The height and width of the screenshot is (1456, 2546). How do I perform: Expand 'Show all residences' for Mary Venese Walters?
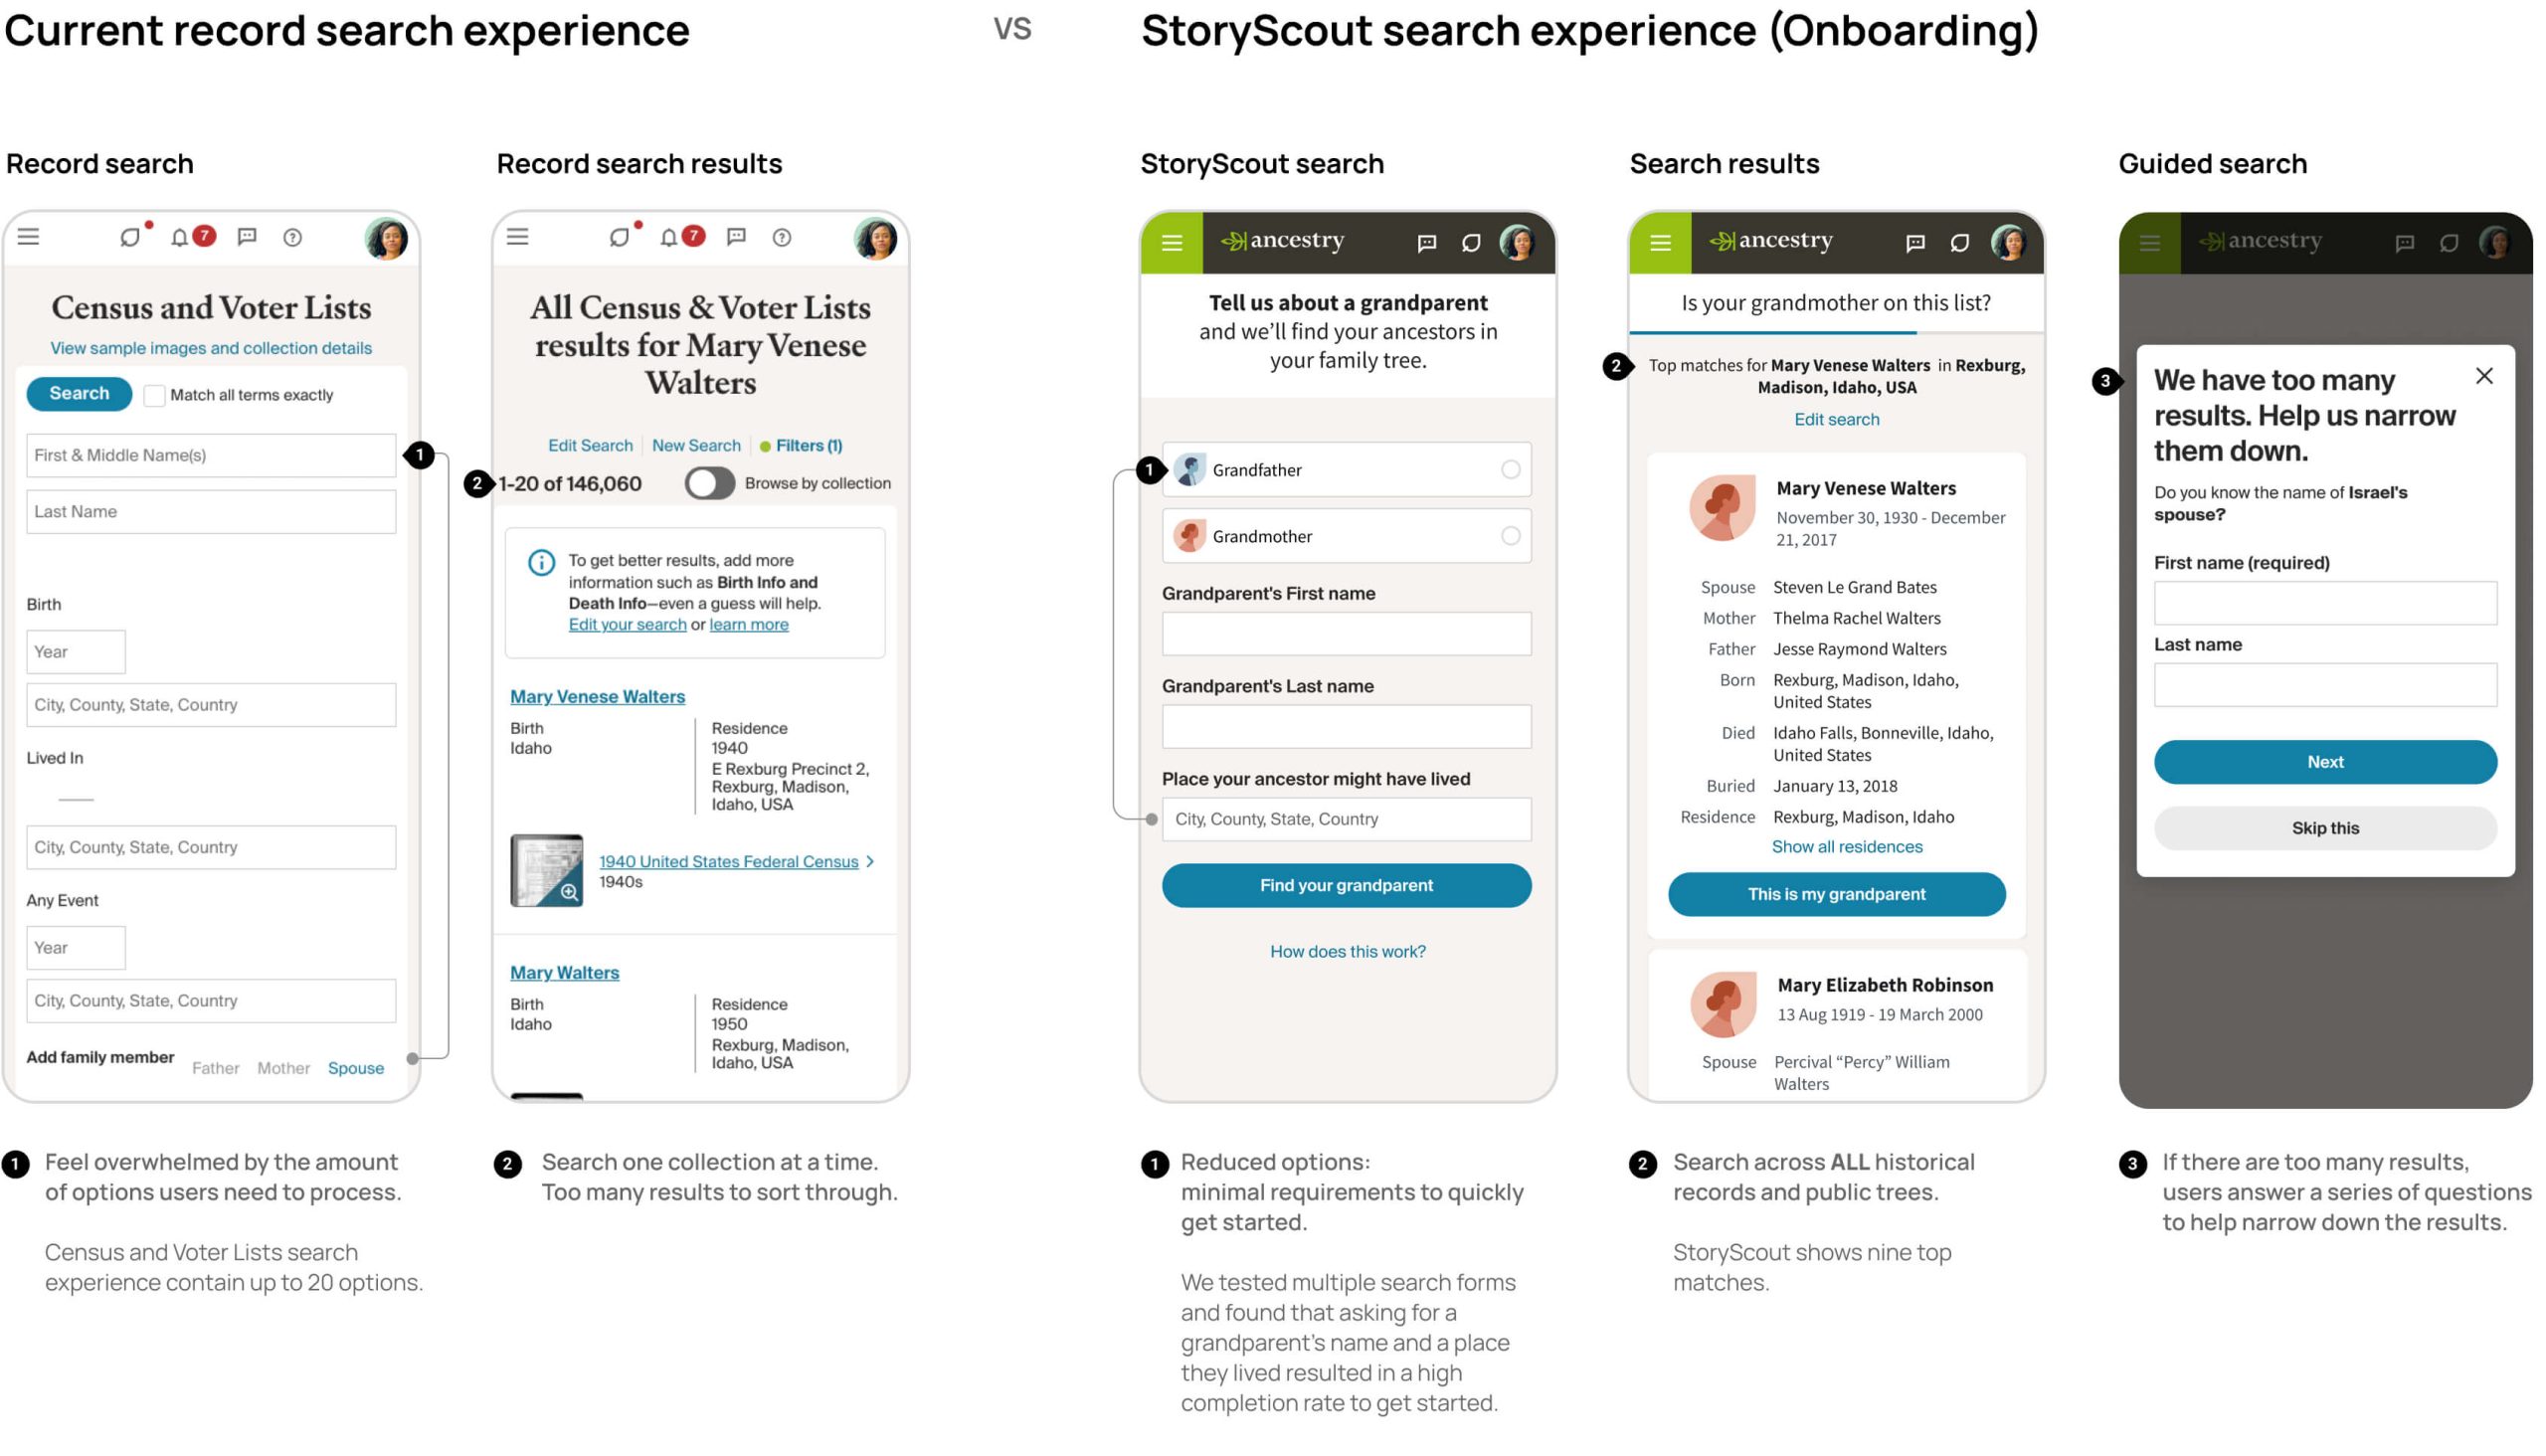pyautogui.click(x=1848, y=846)
